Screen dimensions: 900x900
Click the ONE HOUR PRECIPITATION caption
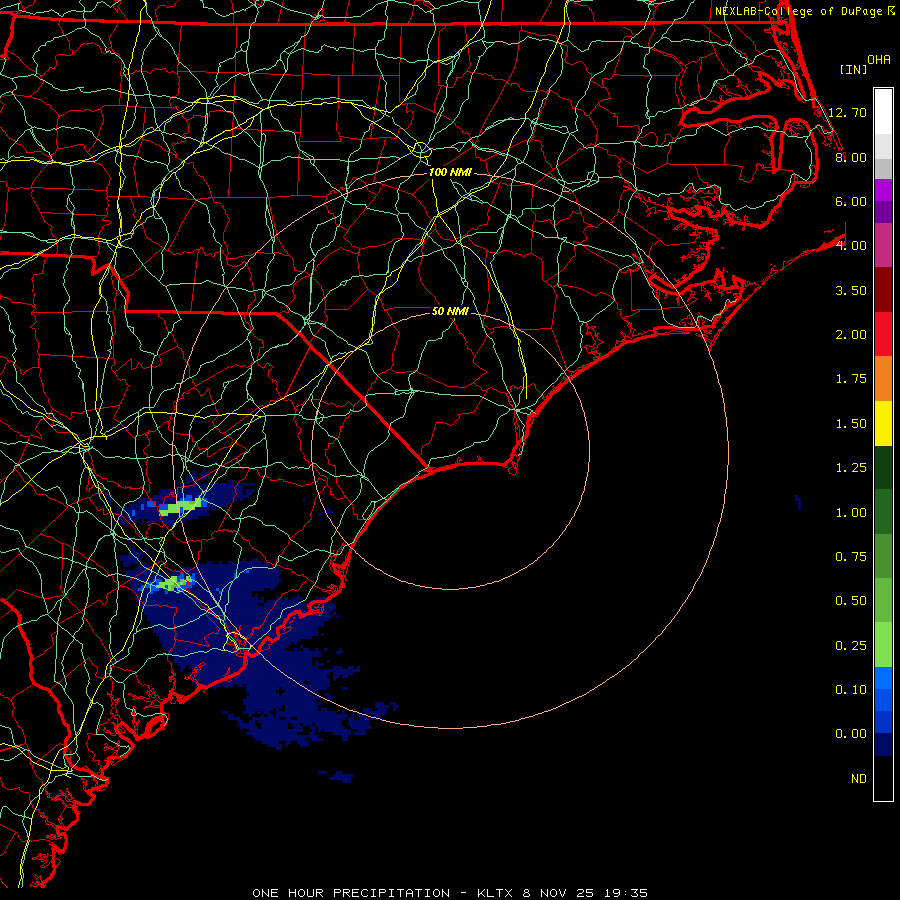[351, 893]
